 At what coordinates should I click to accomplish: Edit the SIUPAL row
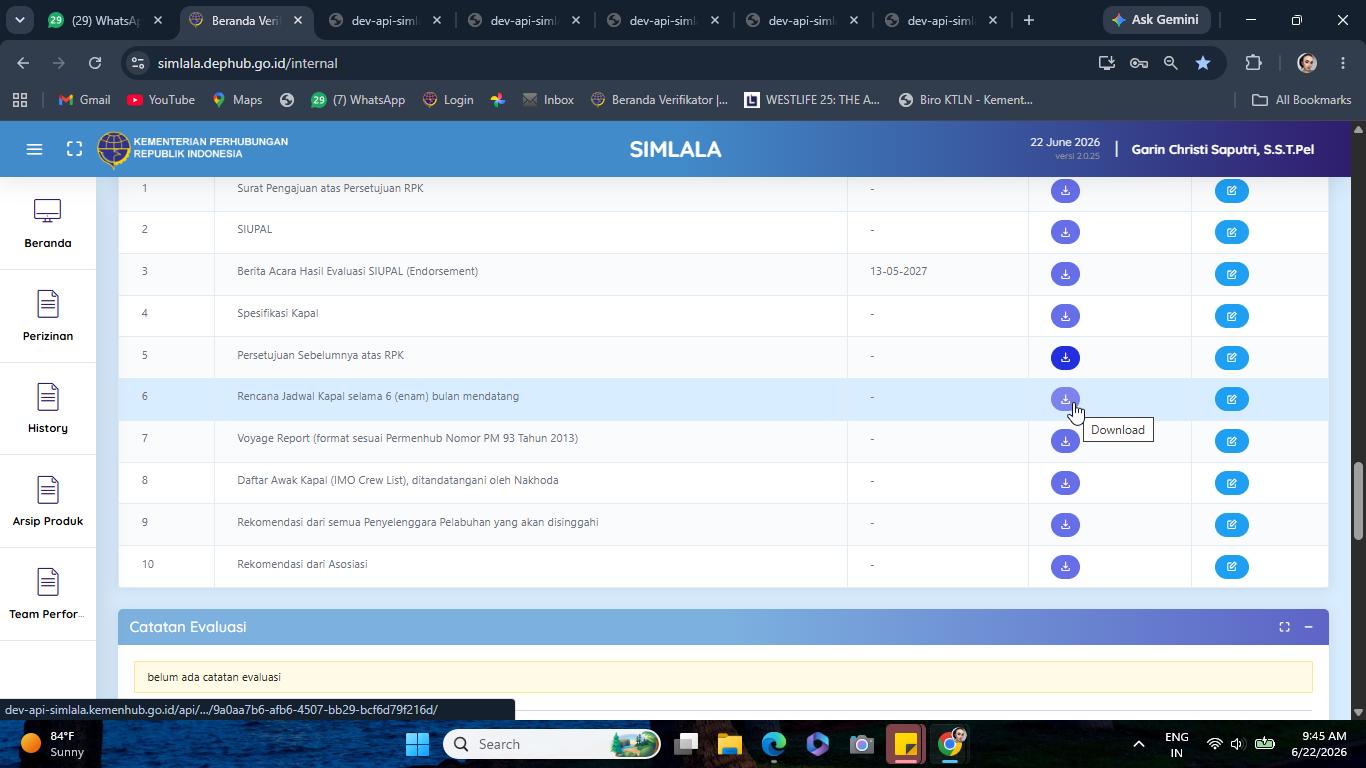(1231, 232)
